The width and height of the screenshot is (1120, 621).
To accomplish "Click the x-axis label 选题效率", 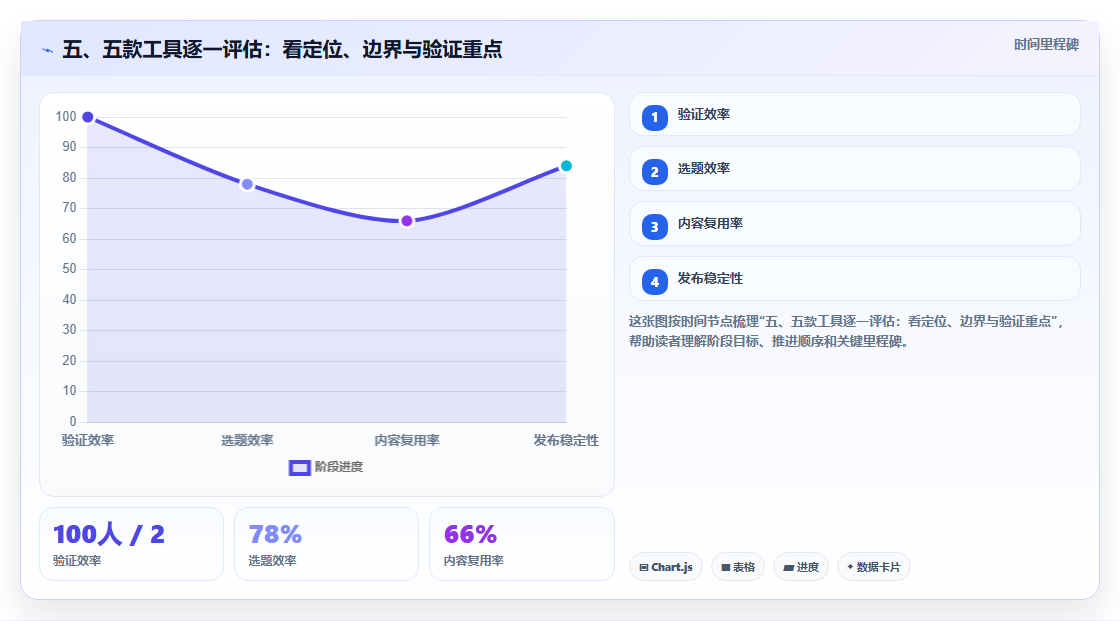I will [x=247, y=440].
